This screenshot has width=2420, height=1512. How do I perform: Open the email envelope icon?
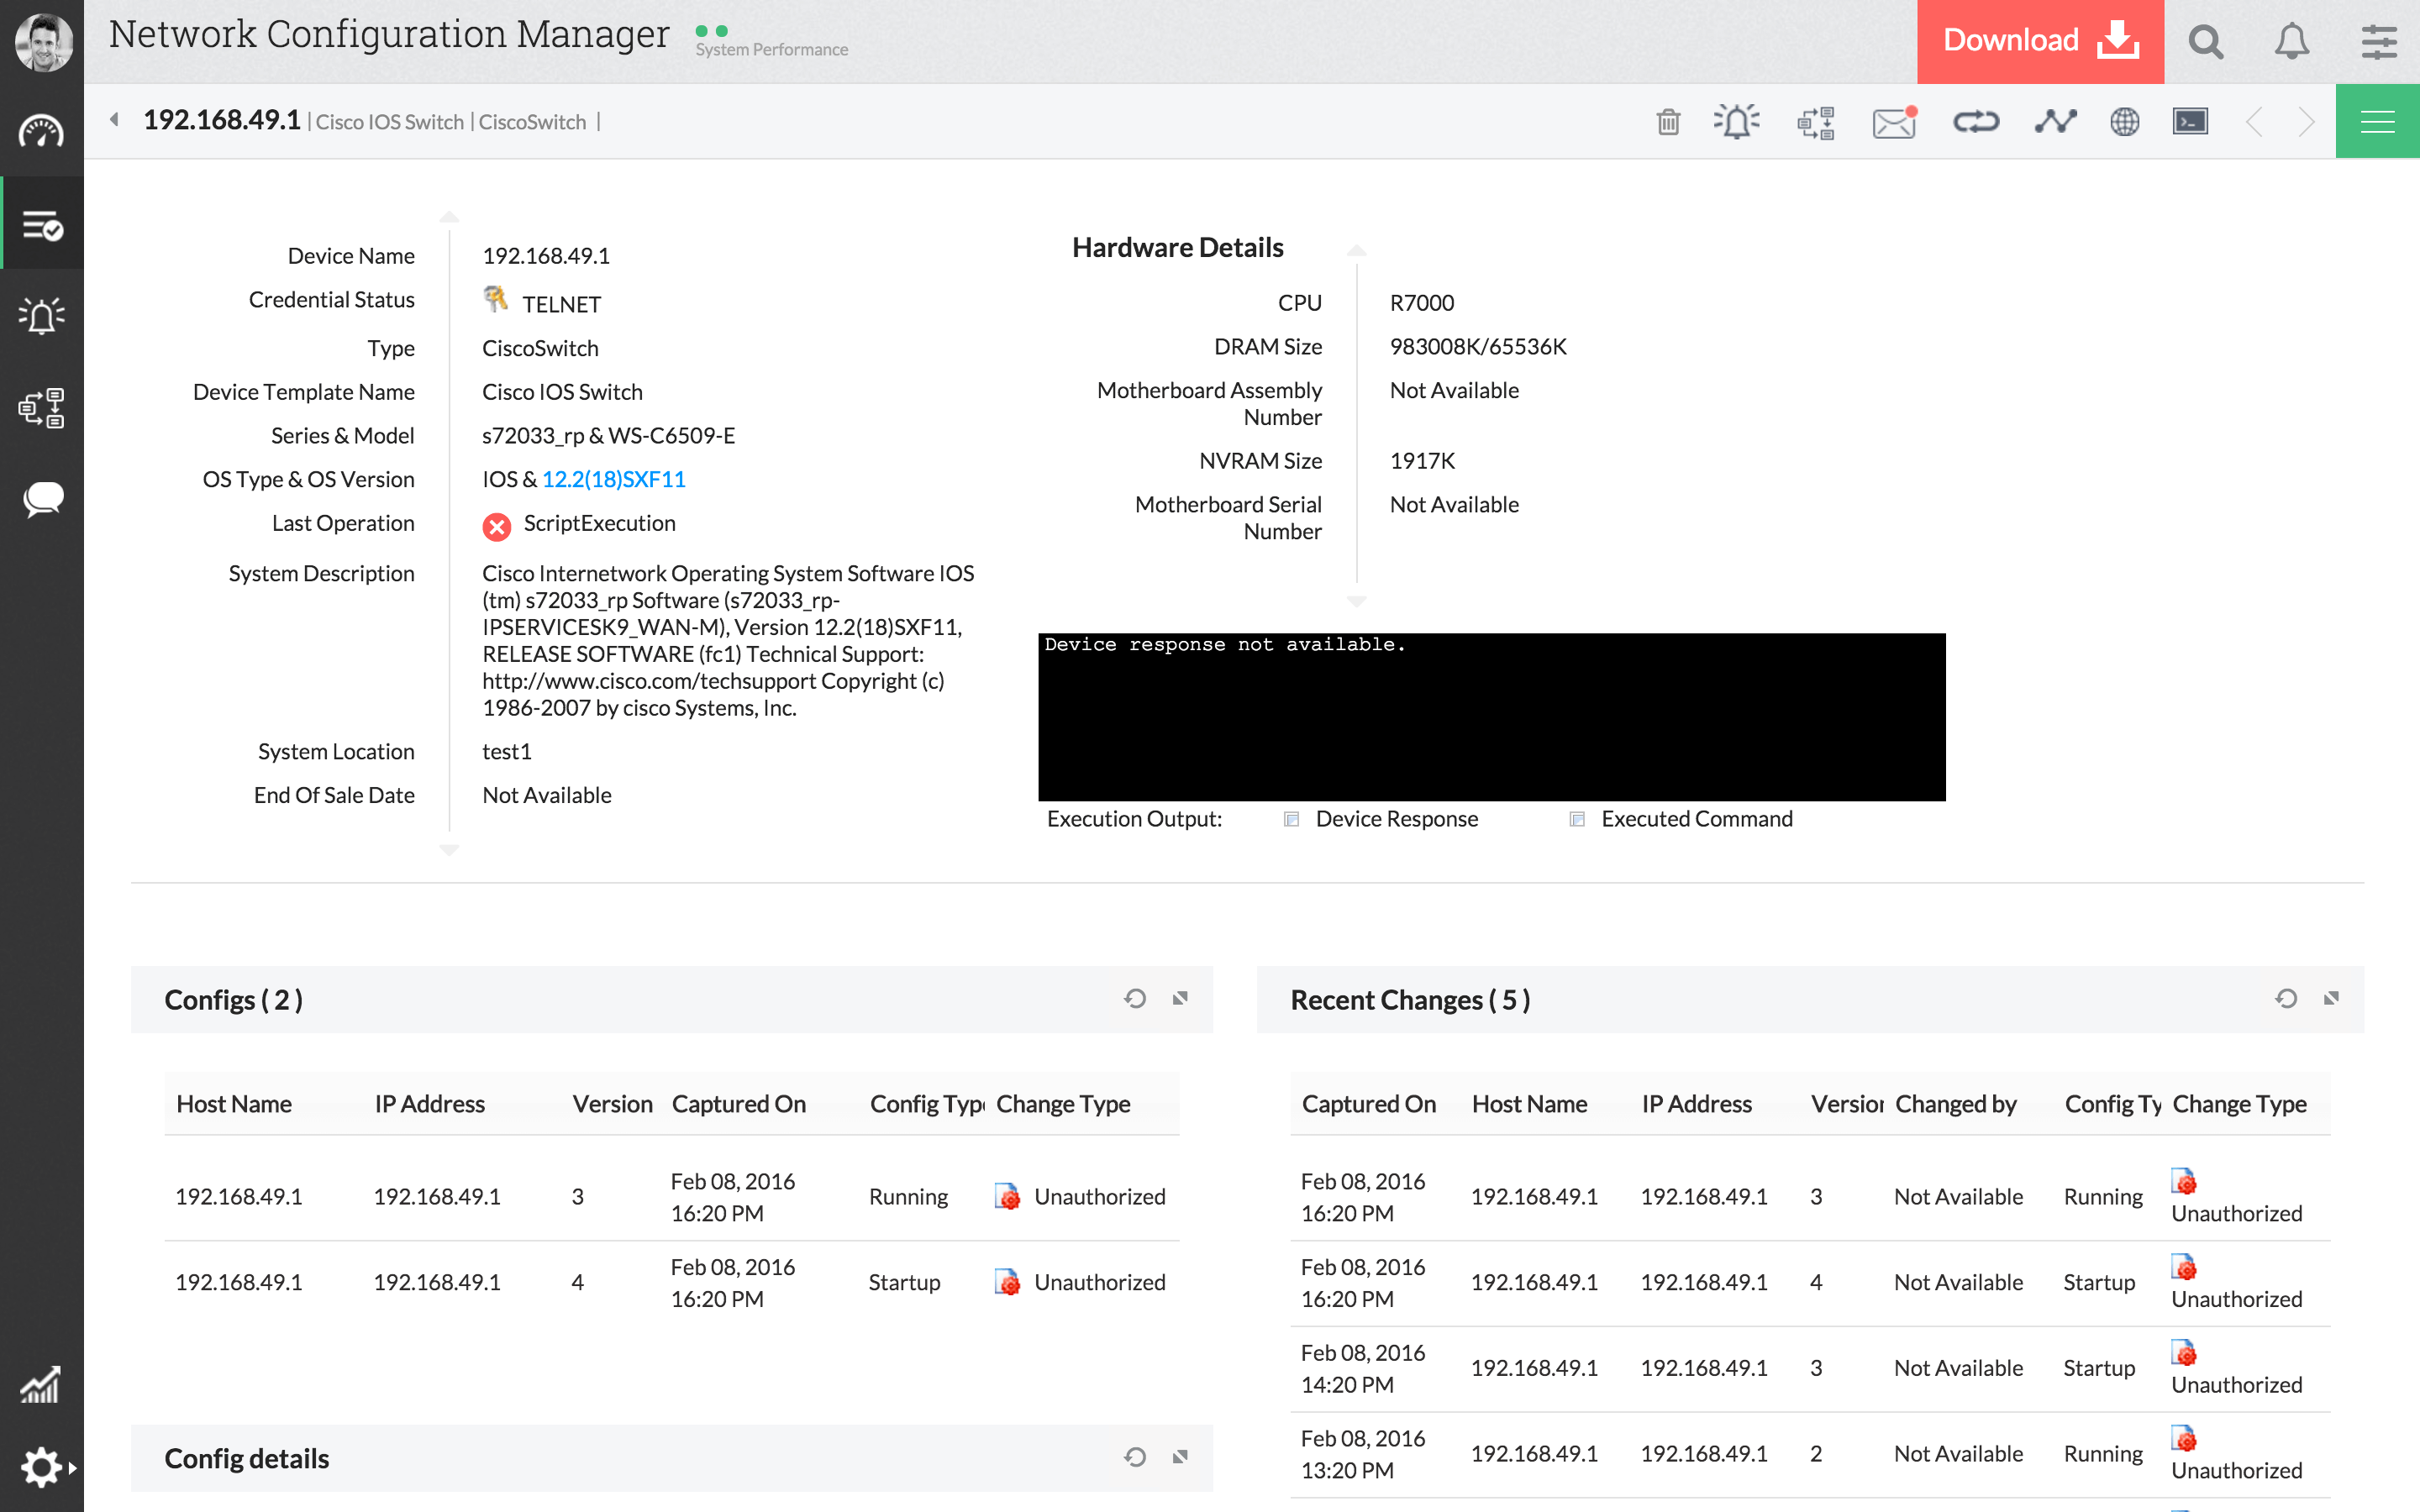(x=1893, y=122)
